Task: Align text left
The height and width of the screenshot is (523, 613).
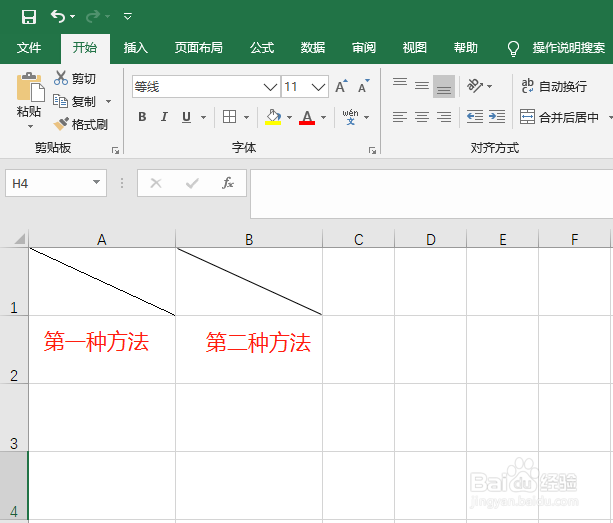Action: tap(400, 117)
